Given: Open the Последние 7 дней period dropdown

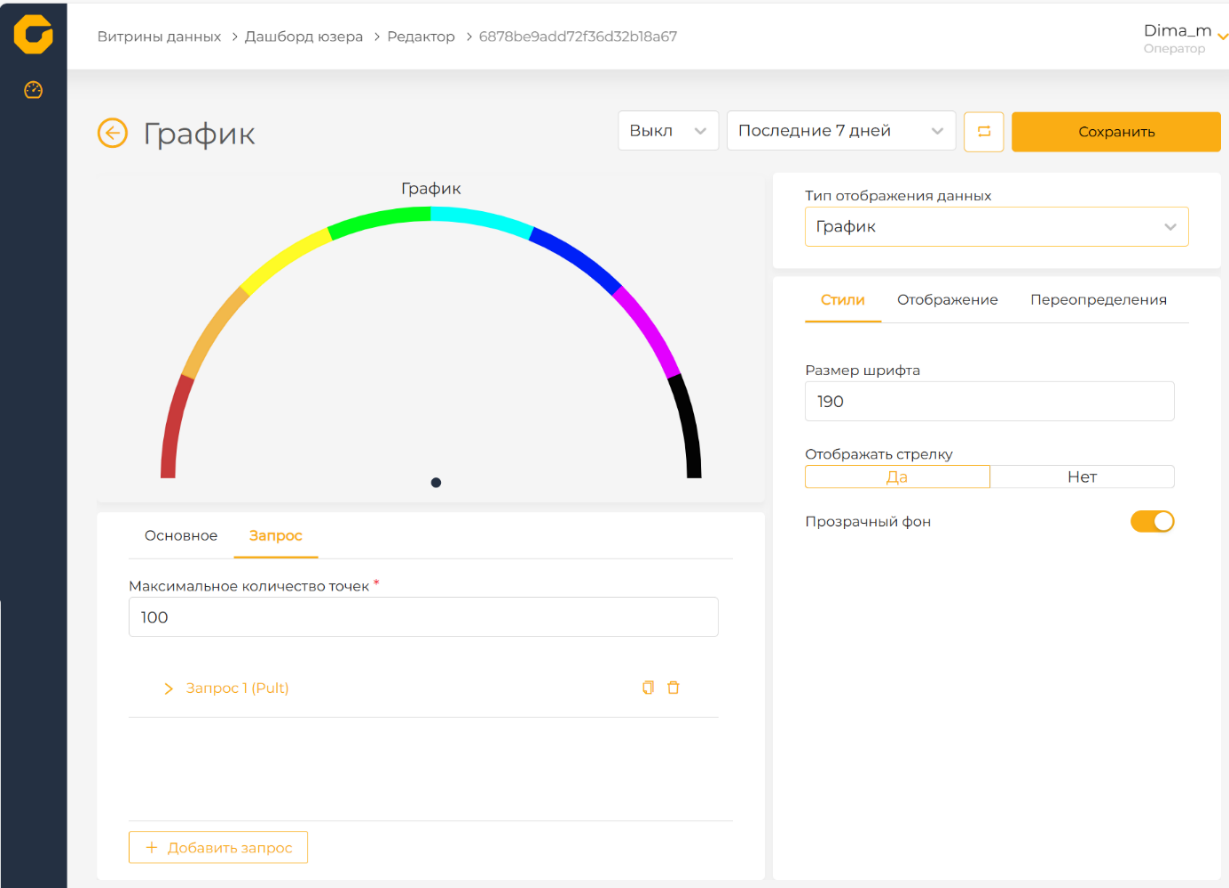Looking at the screenshot, I should pyautogui.click(x=841, y=131).
